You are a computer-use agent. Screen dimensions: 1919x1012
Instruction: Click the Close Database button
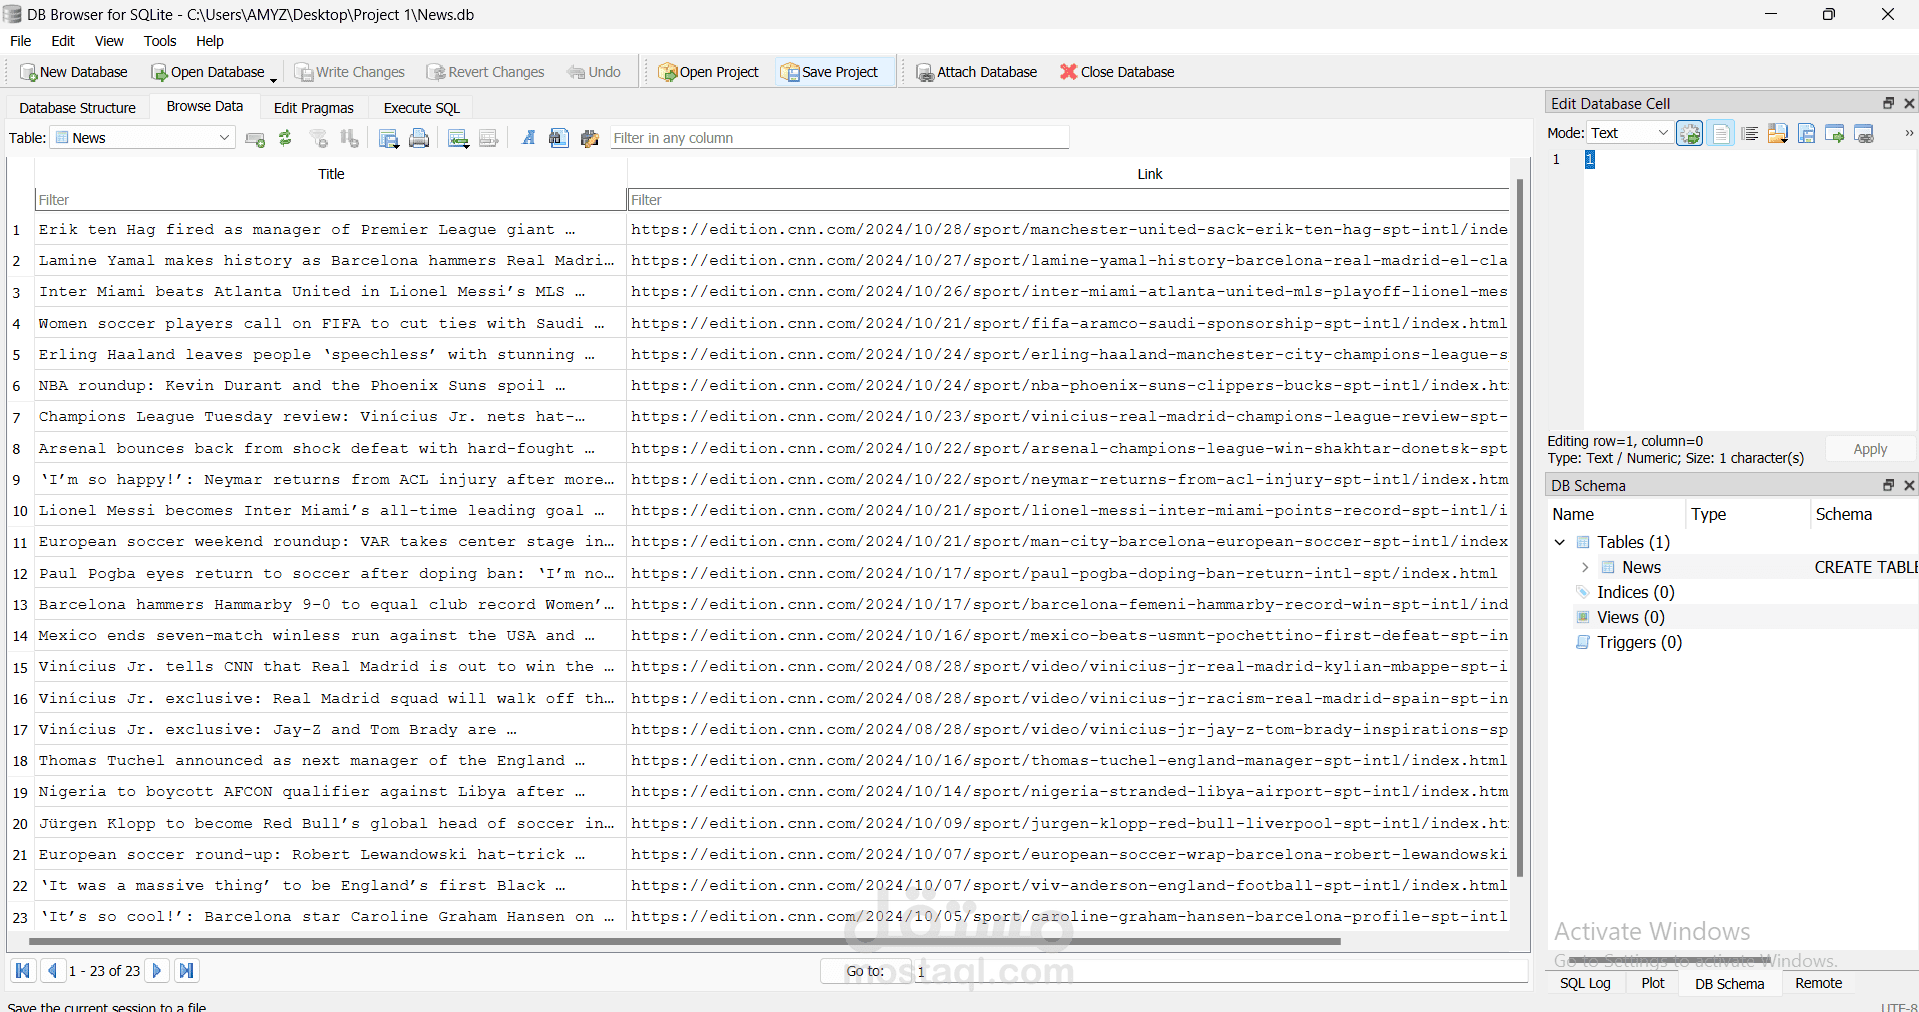click(x=1117, y=72)
